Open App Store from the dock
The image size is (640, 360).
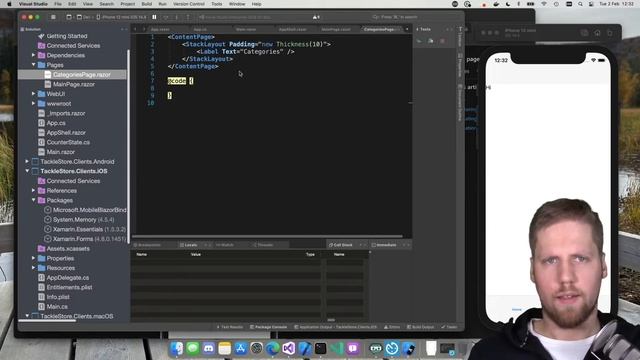240,349
